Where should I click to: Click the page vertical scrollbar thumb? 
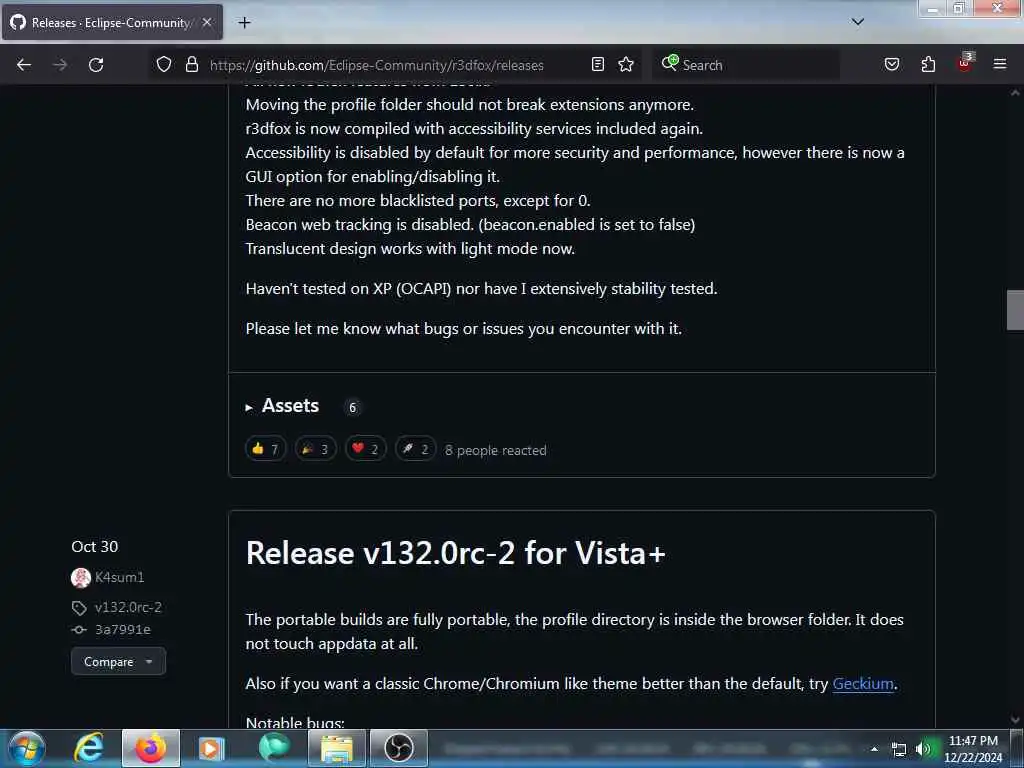point(1015,310)
